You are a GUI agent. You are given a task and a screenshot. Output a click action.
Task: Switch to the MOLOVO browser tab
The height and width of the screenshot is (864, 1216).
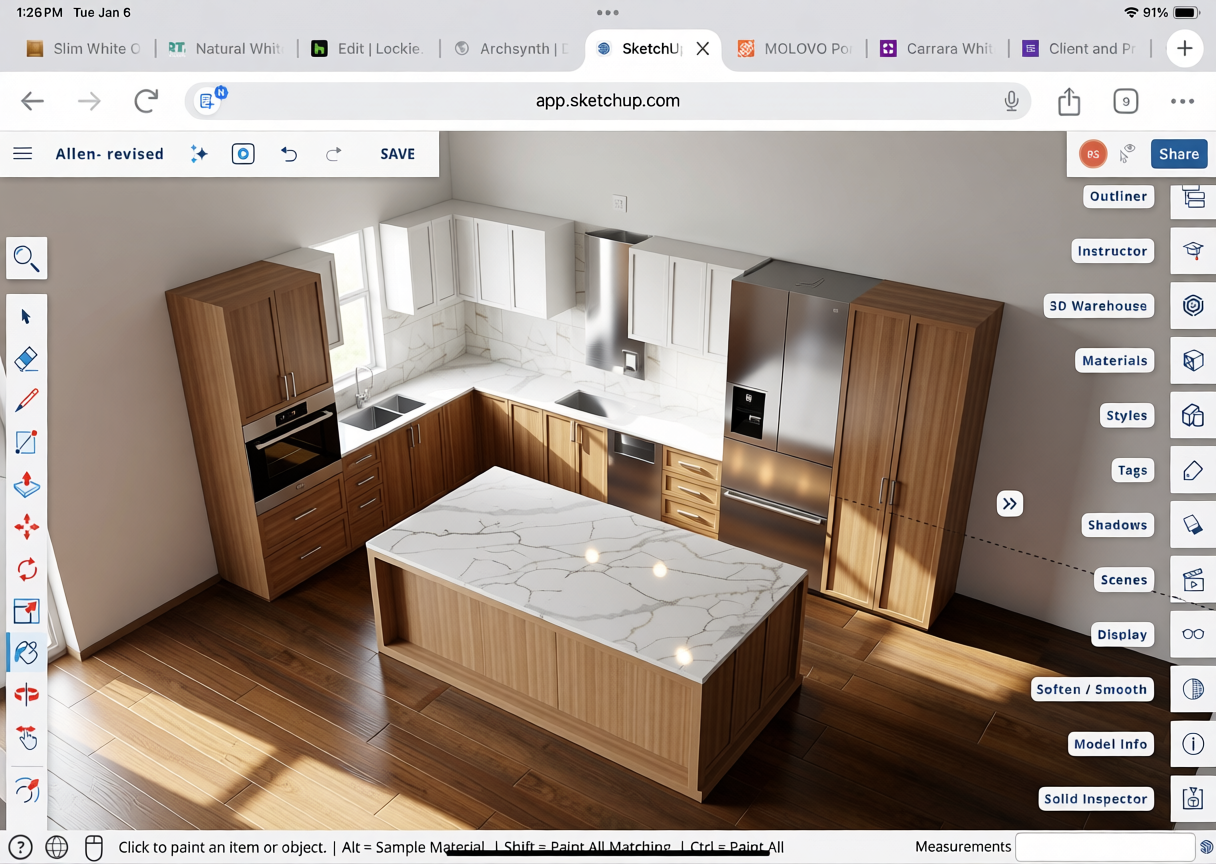click(x=795, y=48)
